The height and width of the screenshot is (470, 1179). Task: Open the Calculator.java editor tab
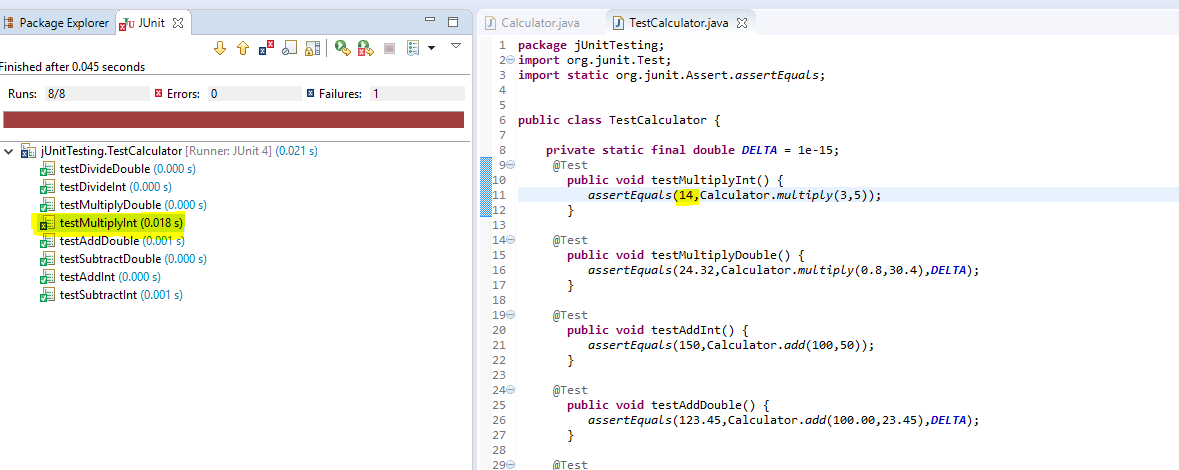pos(532,23)
